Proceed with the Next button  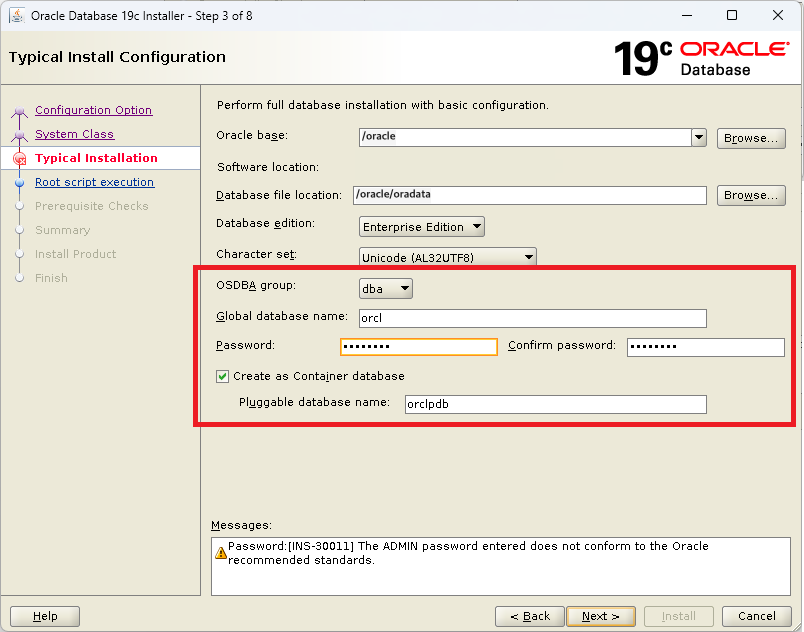click(x=601, y=616)
